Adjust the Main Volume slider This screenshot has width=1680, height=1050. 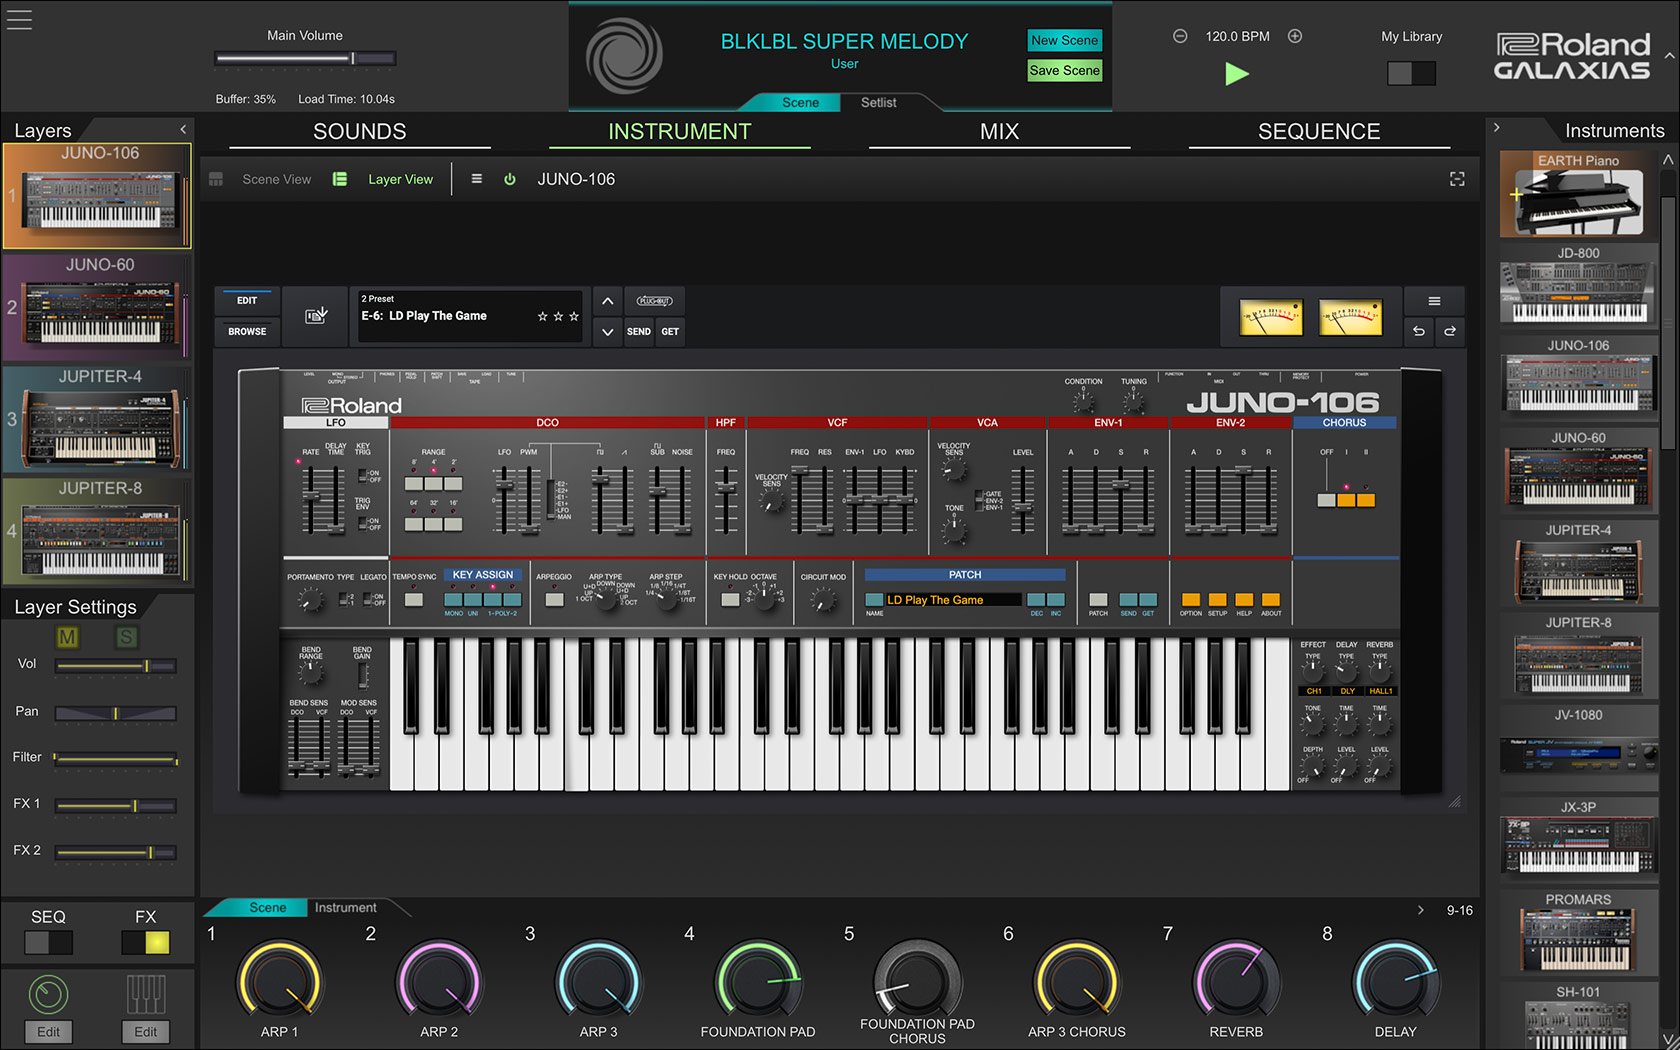click(x=305, y=59)
